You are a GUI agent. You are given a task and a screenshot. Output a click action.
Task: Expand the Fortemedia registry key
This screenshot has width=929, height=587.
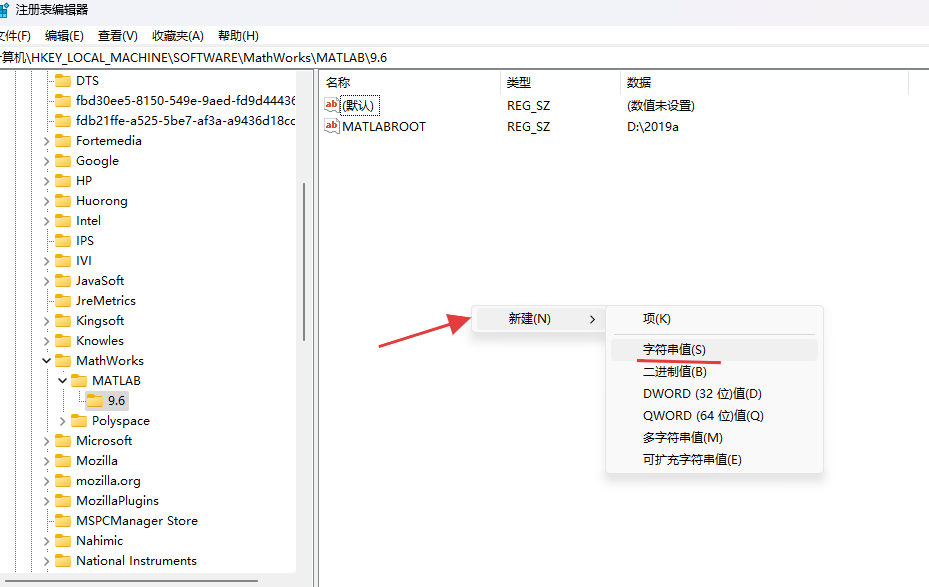pos(46,141)
